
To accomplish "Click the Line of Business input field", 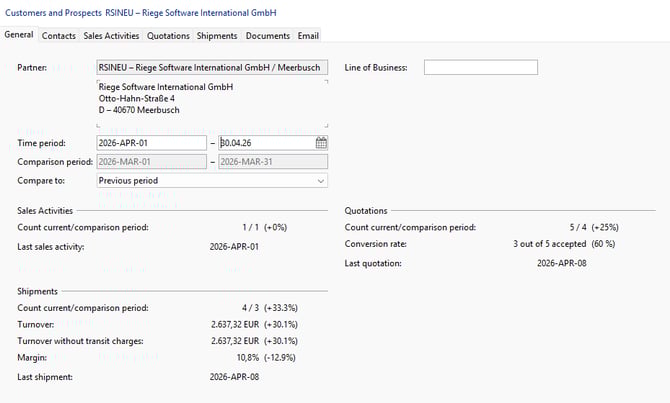I will 480,67.
